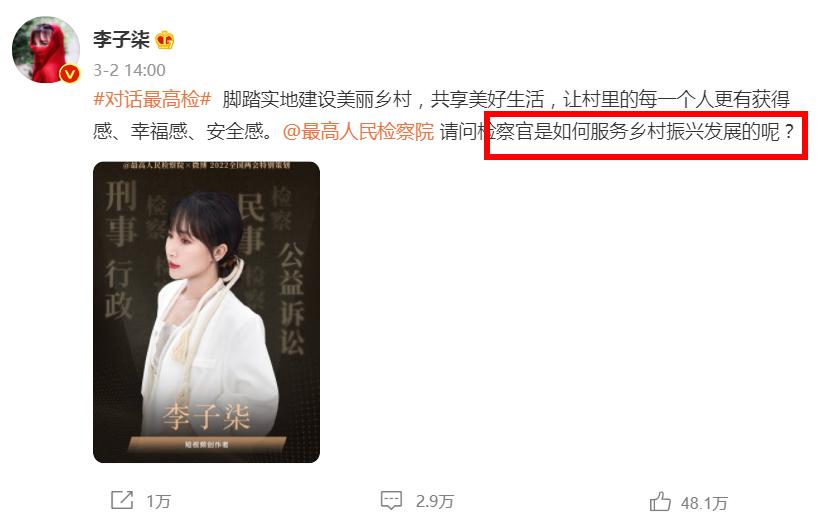This screenshot has height=524, width=826.
Task: Click the crown membership icon
Action: [165, 39]
